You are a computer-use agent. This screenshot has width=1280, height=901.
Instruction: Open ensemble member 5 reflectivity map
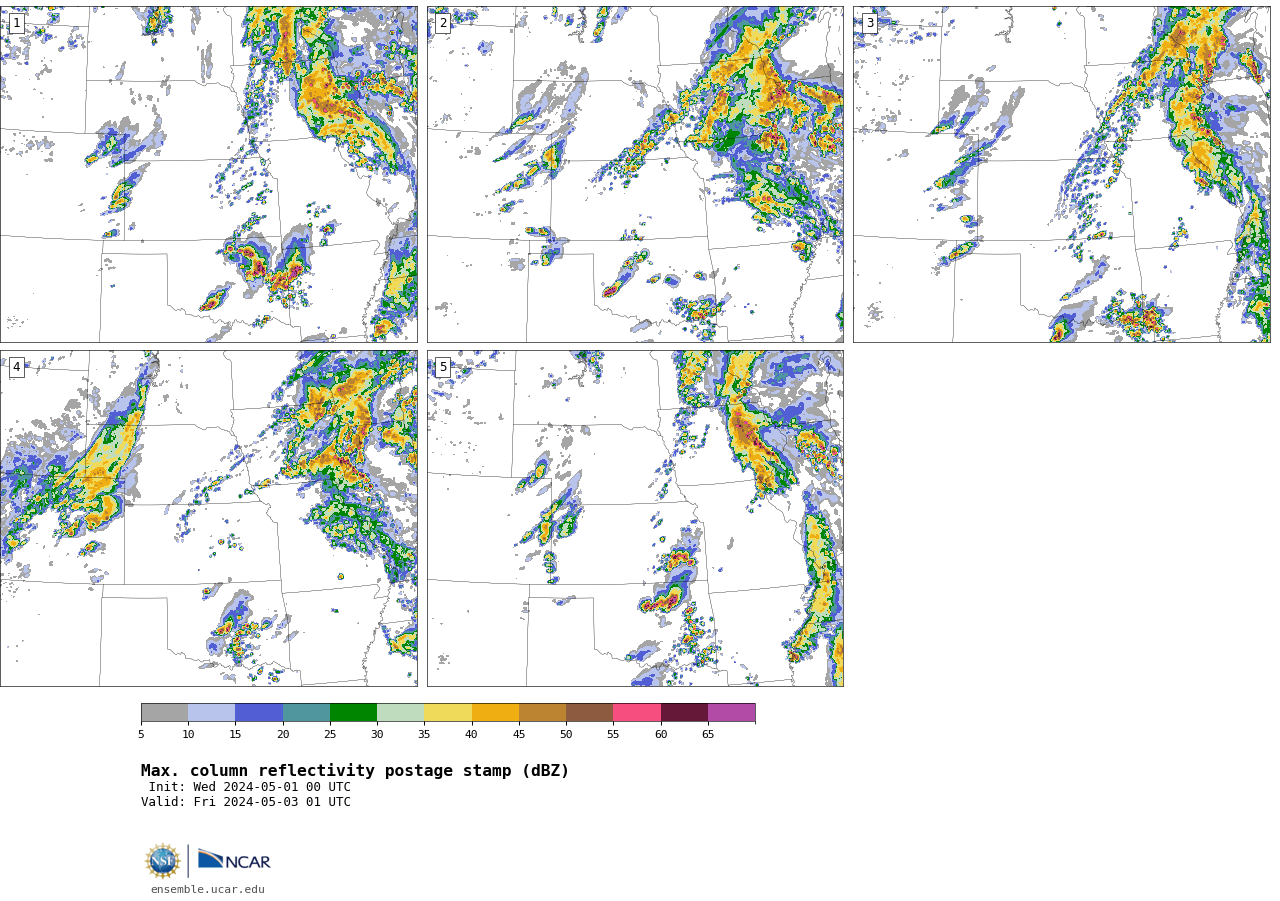635,518
